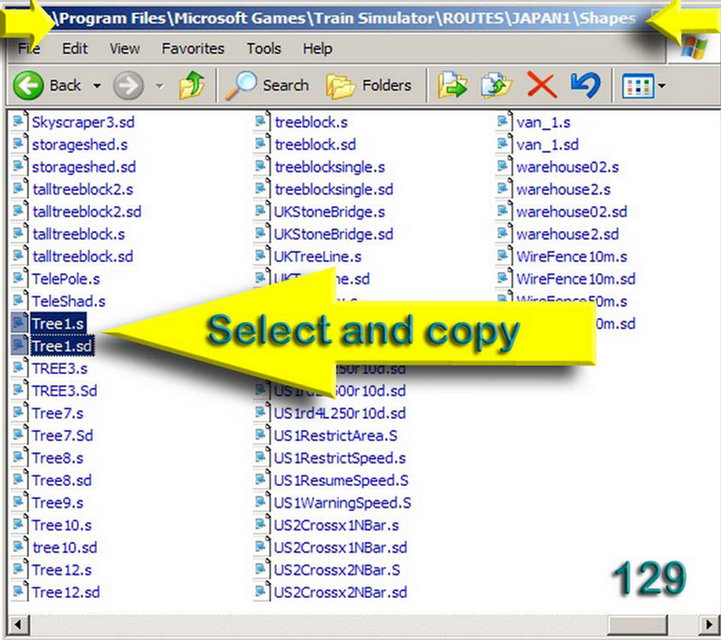Viewport: 721px width, 640px height.
Task: Click the horizontal scrollbar left arrow
Action: pos(18,625)
